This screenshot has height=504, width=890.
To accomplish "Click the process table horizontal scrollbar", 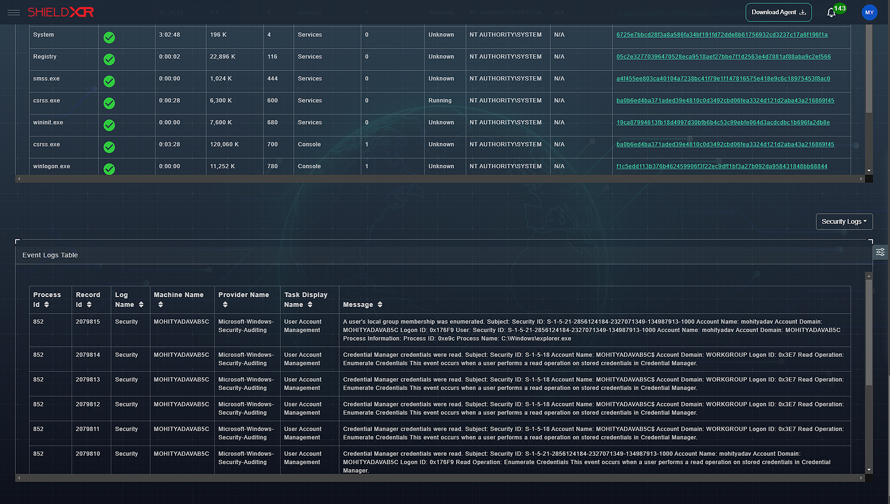I will pos(440,179).
